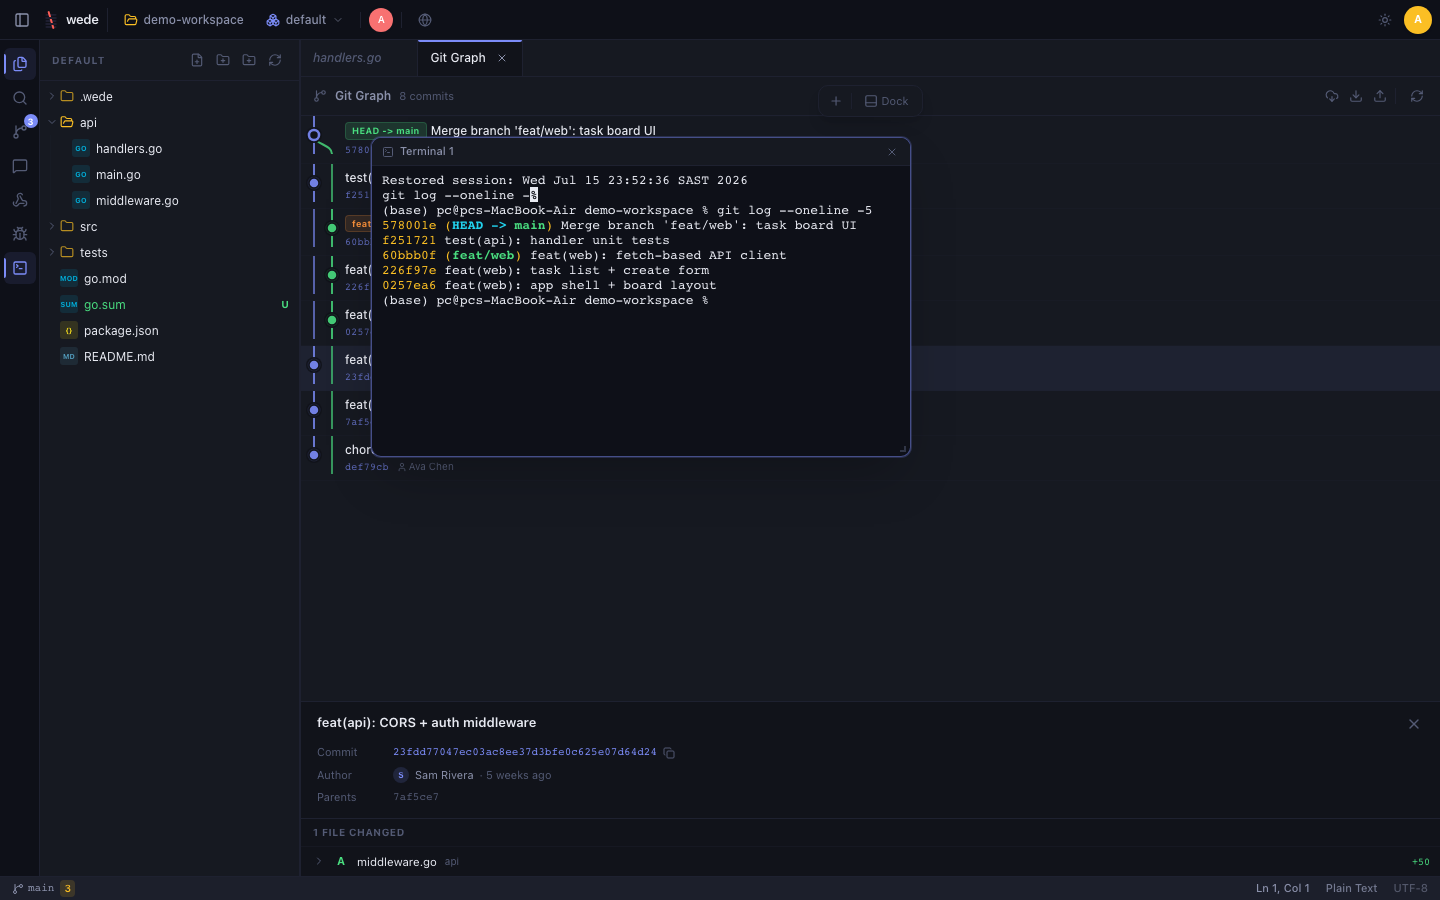Click the red avatar in top bar
Viewport: 1440px width, 900px height.
381,20
